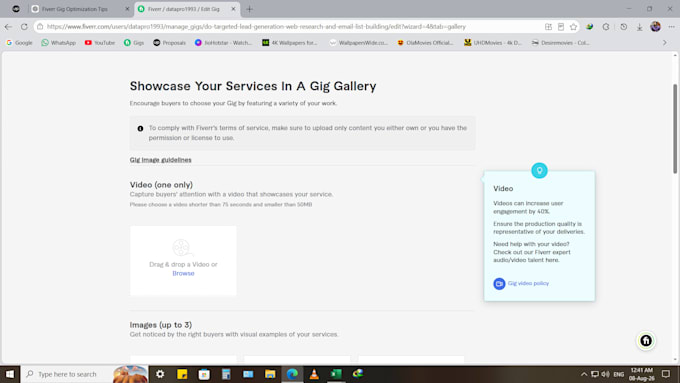The image size is (680, 383).
Task: Open split screen icon in address bar
Action: 548,27
